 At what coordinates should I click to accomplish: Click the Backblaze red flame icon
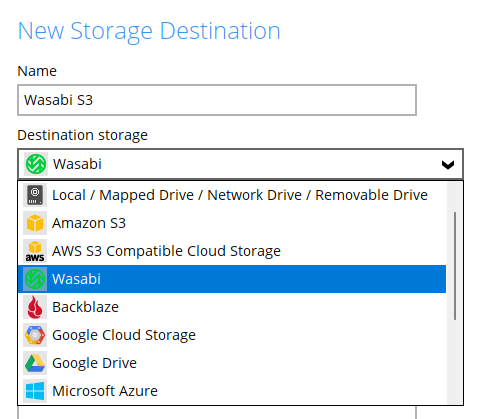coord(35,307)
